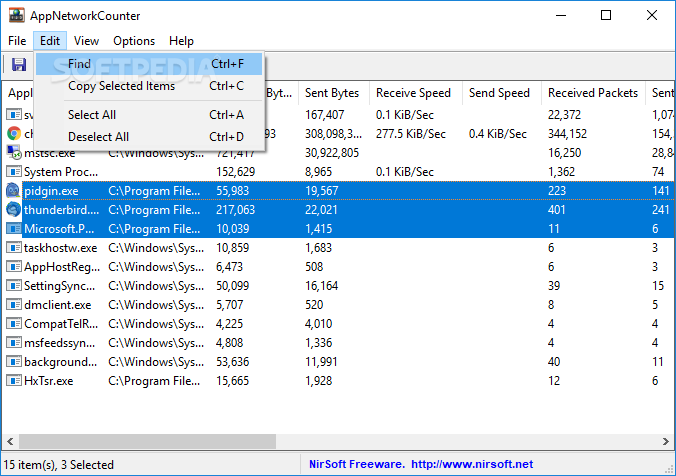Click the msfeedssyn row icon

tap(14, 342)
